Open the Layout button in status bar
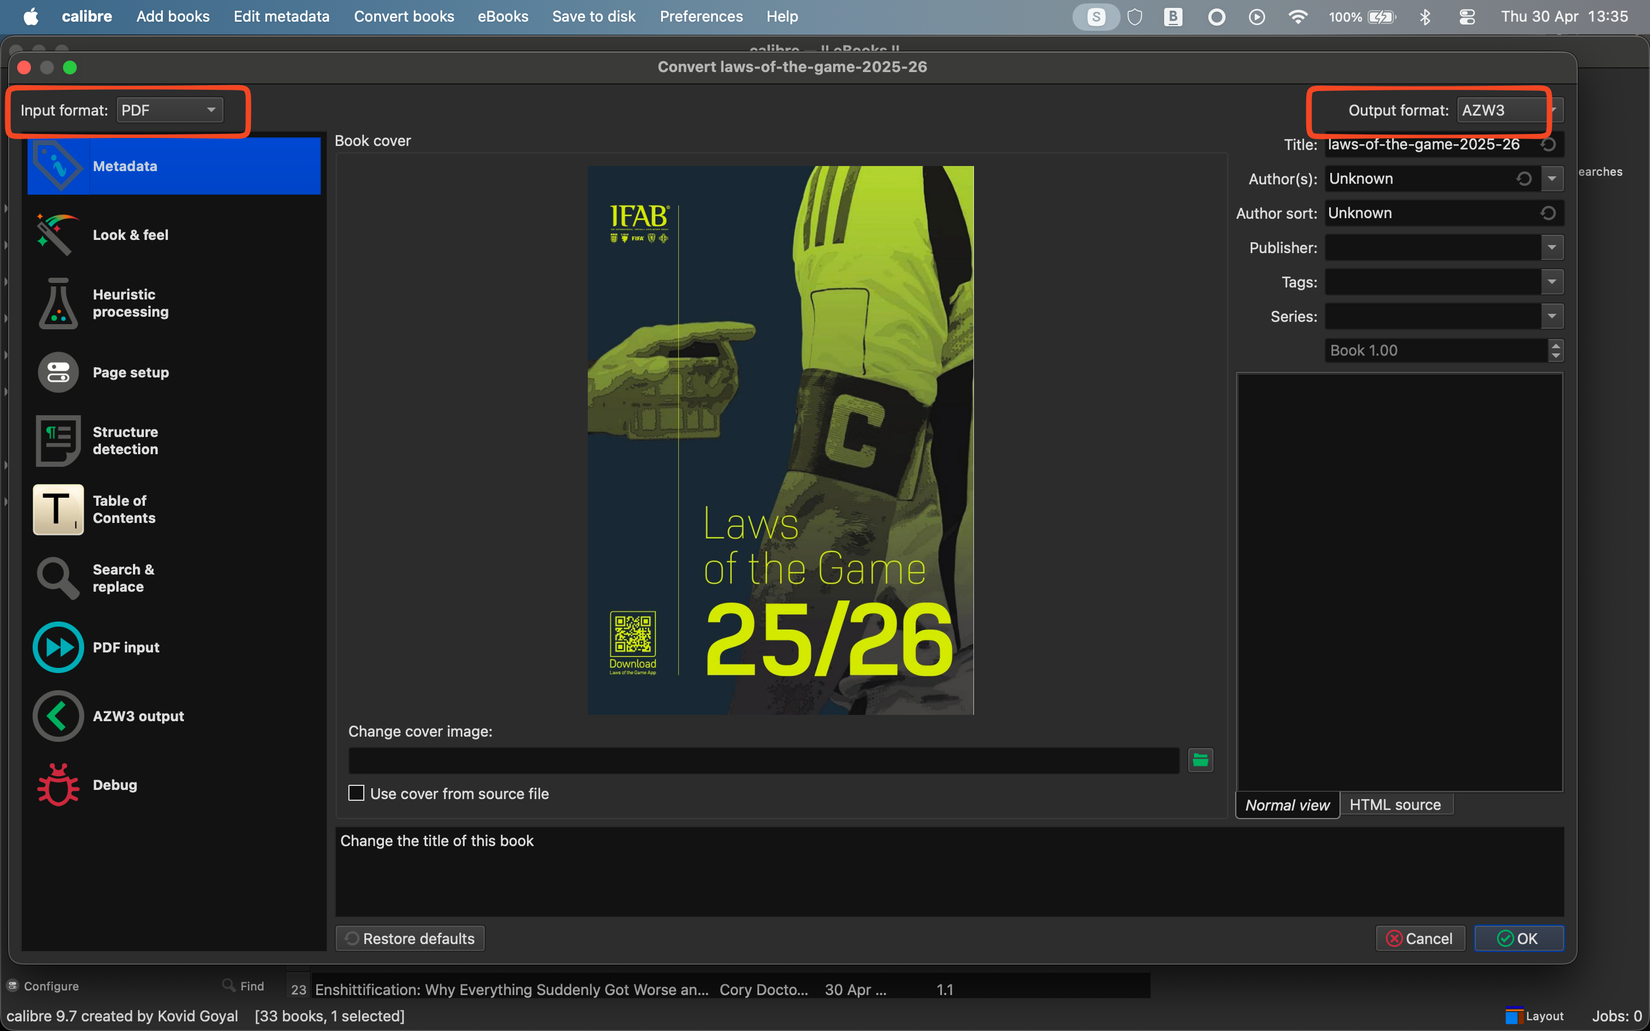Viewport: 1650px width, 1031px height. (x=1534, y=1016)
